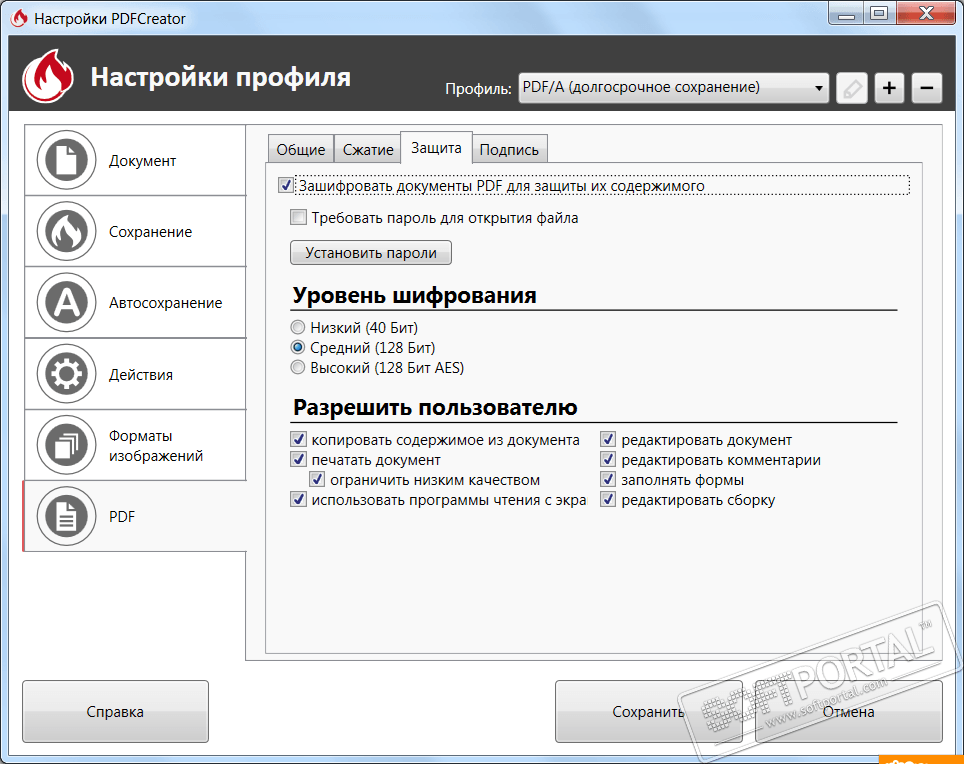This screenshot has width=964, height=764.
Task: Click the PDFCreator flame logo in the header
Action: 48,76
